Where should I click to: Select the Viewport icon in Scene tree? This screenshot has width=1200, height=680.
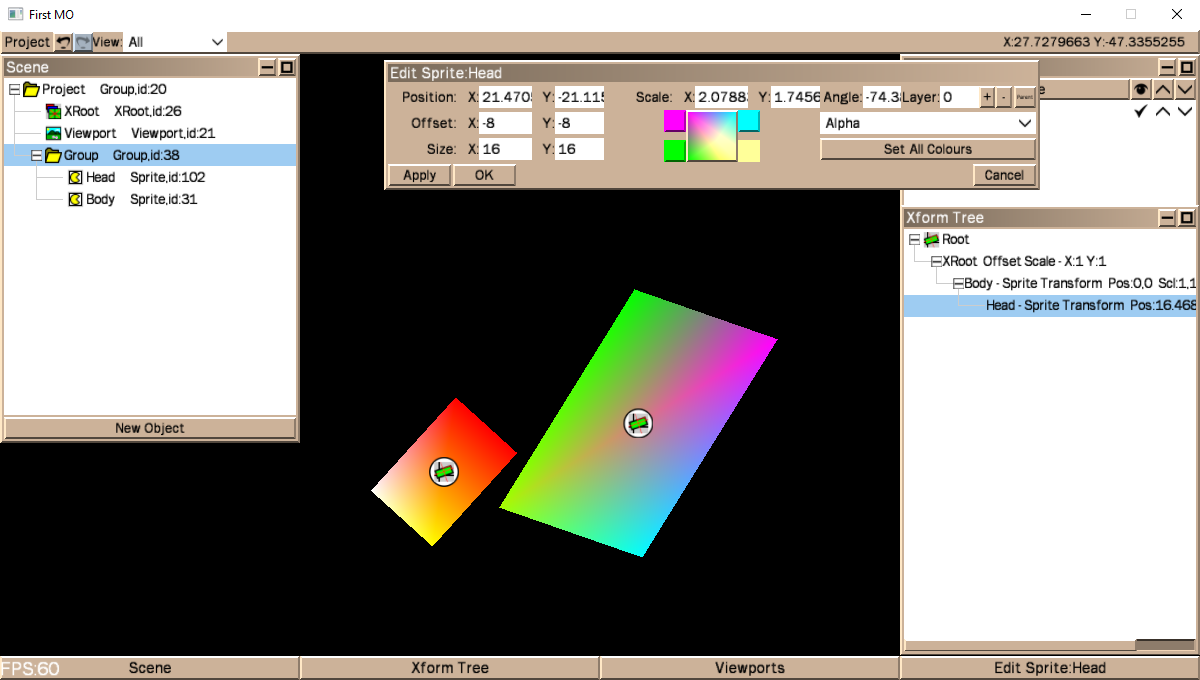click(x=54, y=133)
